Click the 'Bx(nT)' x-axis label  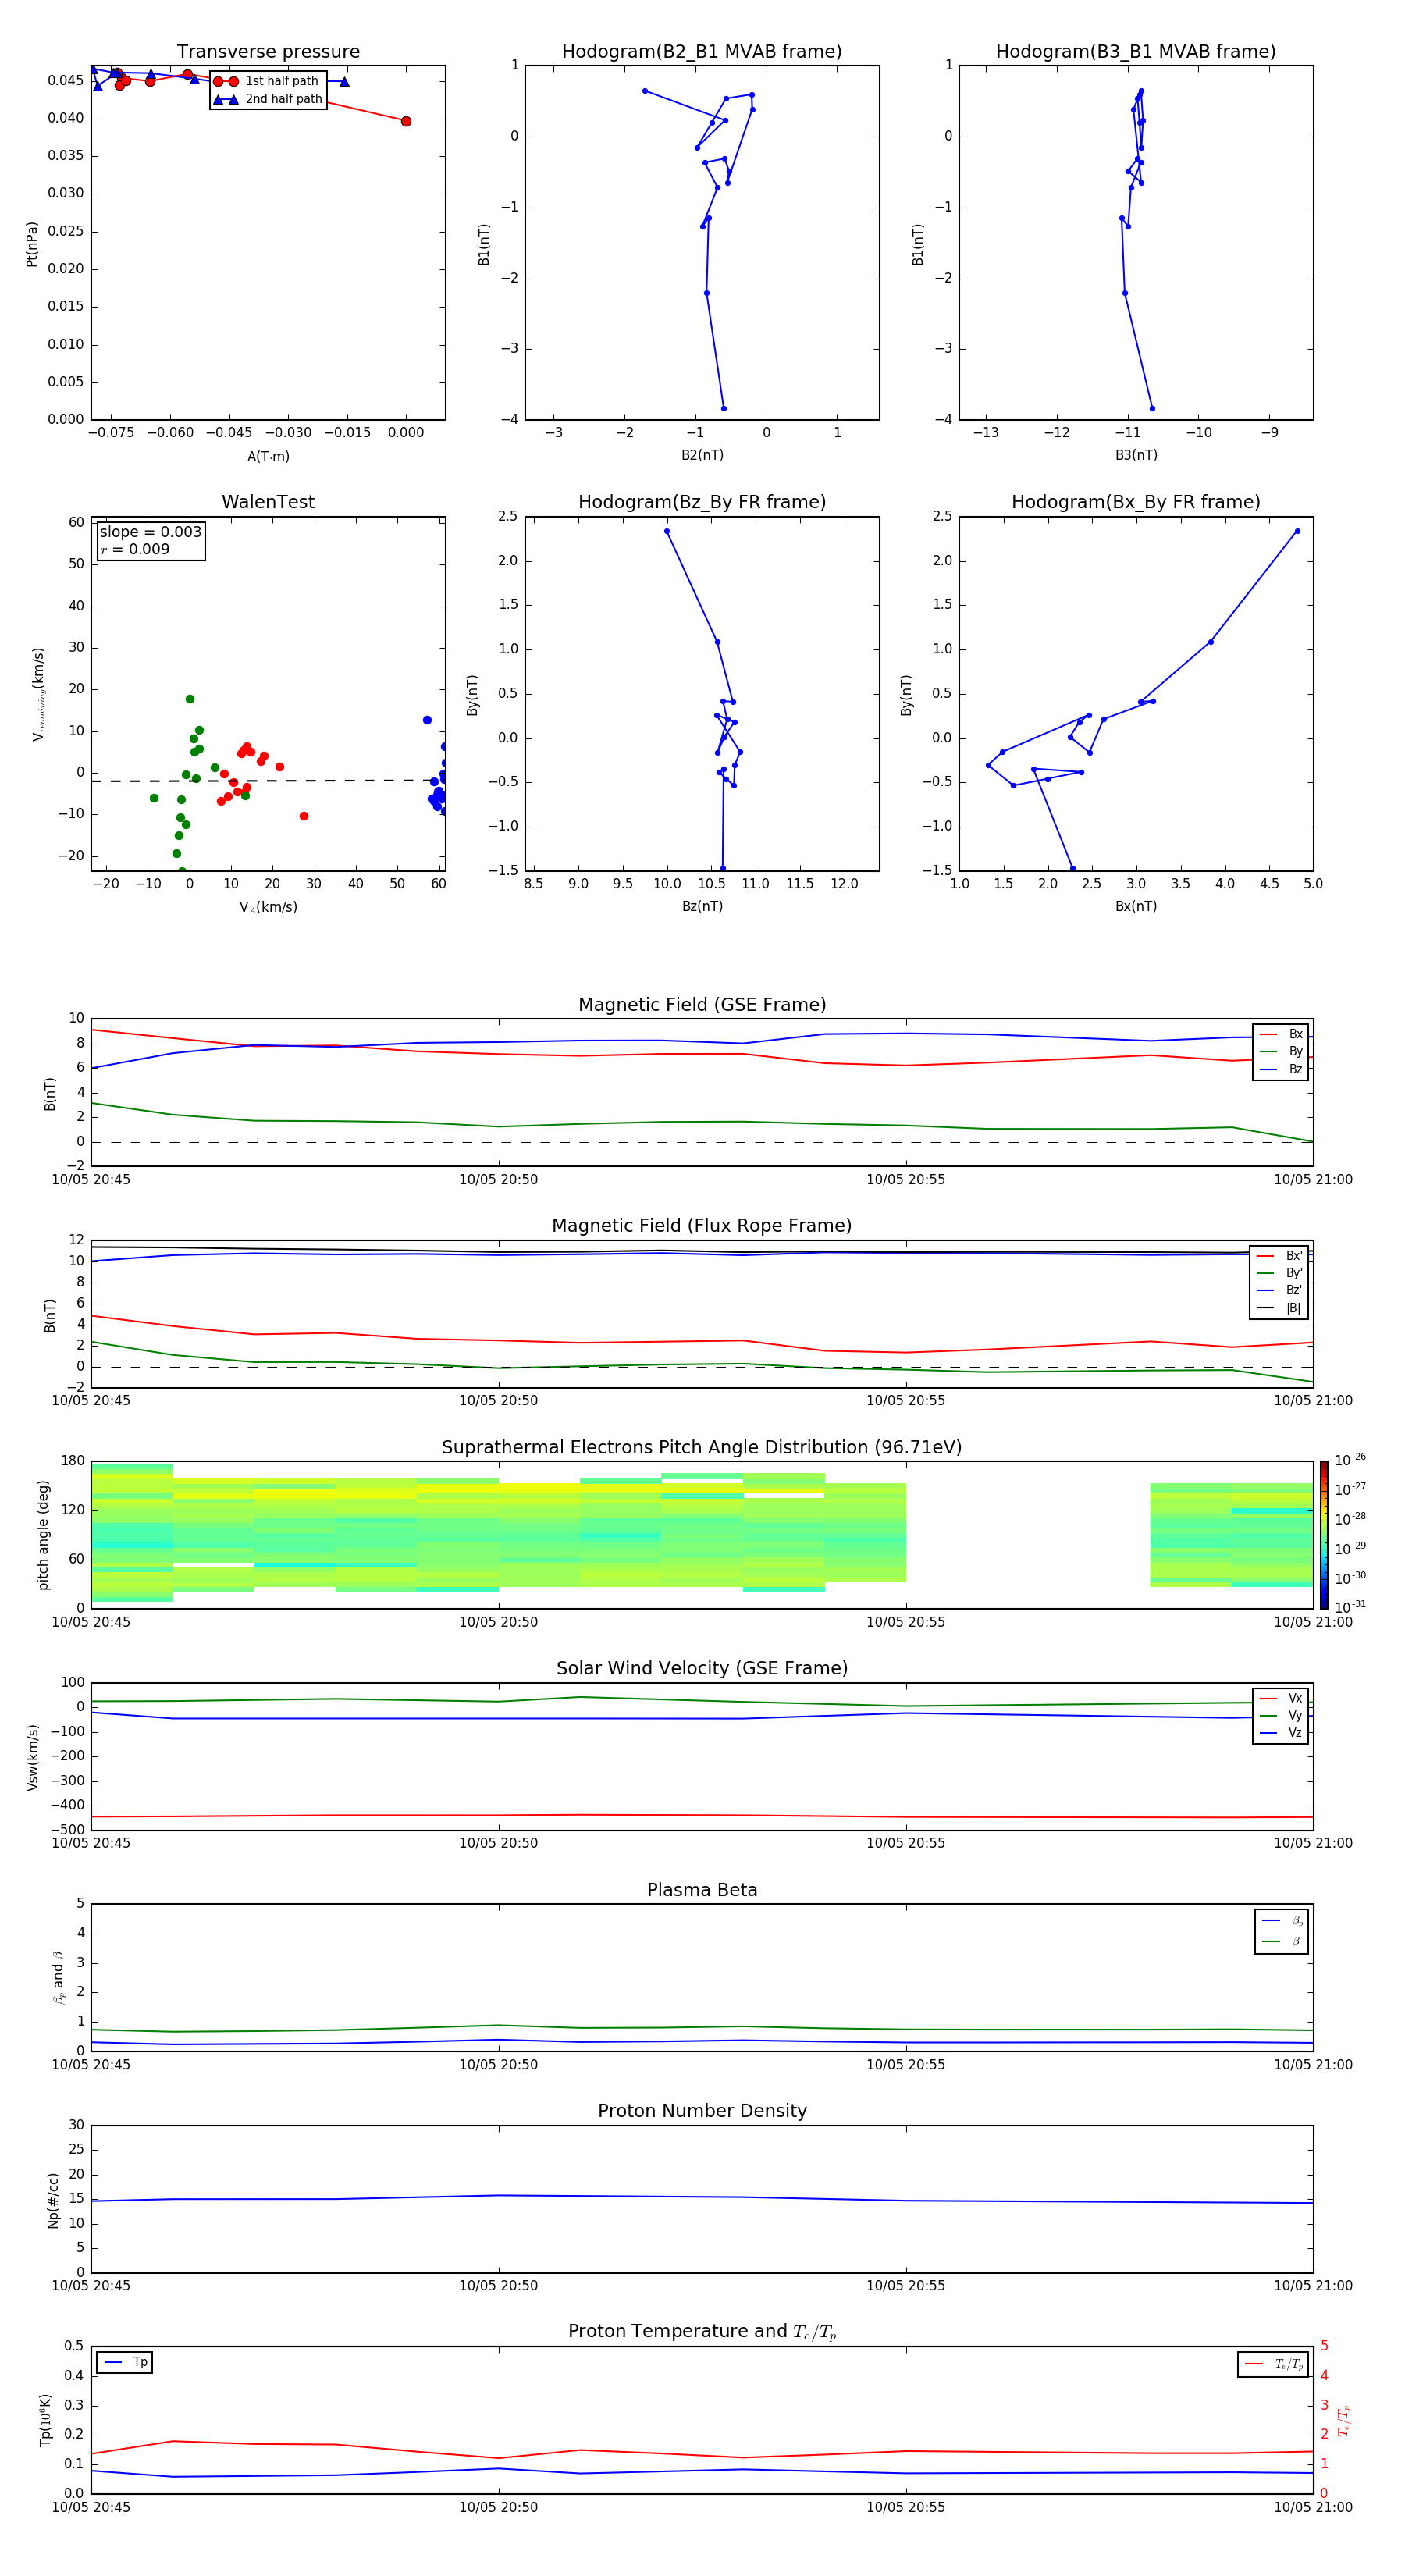(x=1136, y=906)
